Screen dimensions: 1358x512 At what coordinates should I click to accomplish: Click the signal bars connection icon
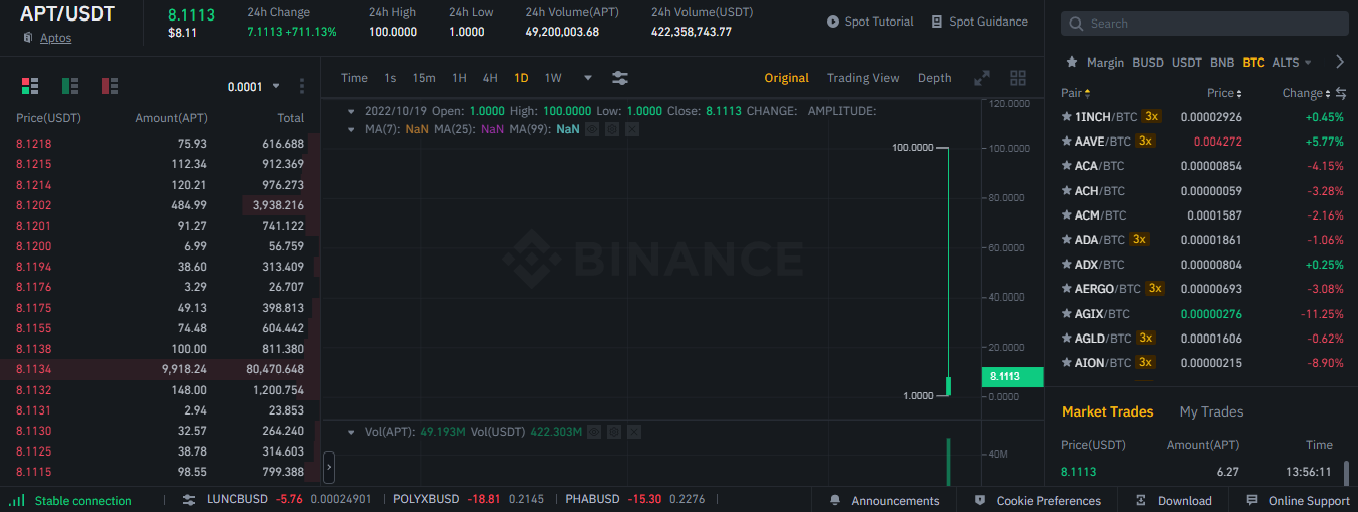click(17, 500)
